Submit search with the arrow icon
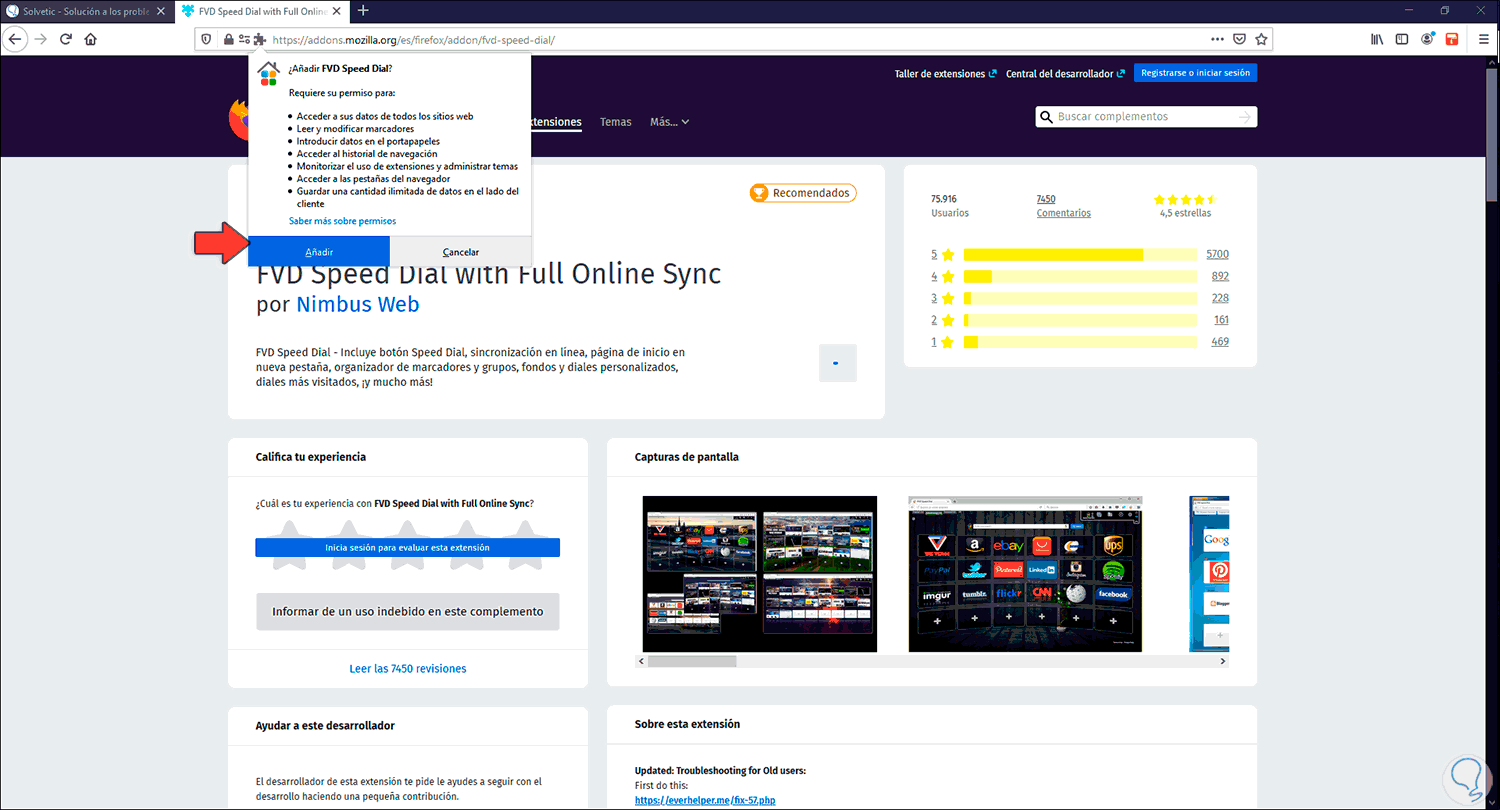The width and height of the screenshot is (1500, 810). (1245, 117)
